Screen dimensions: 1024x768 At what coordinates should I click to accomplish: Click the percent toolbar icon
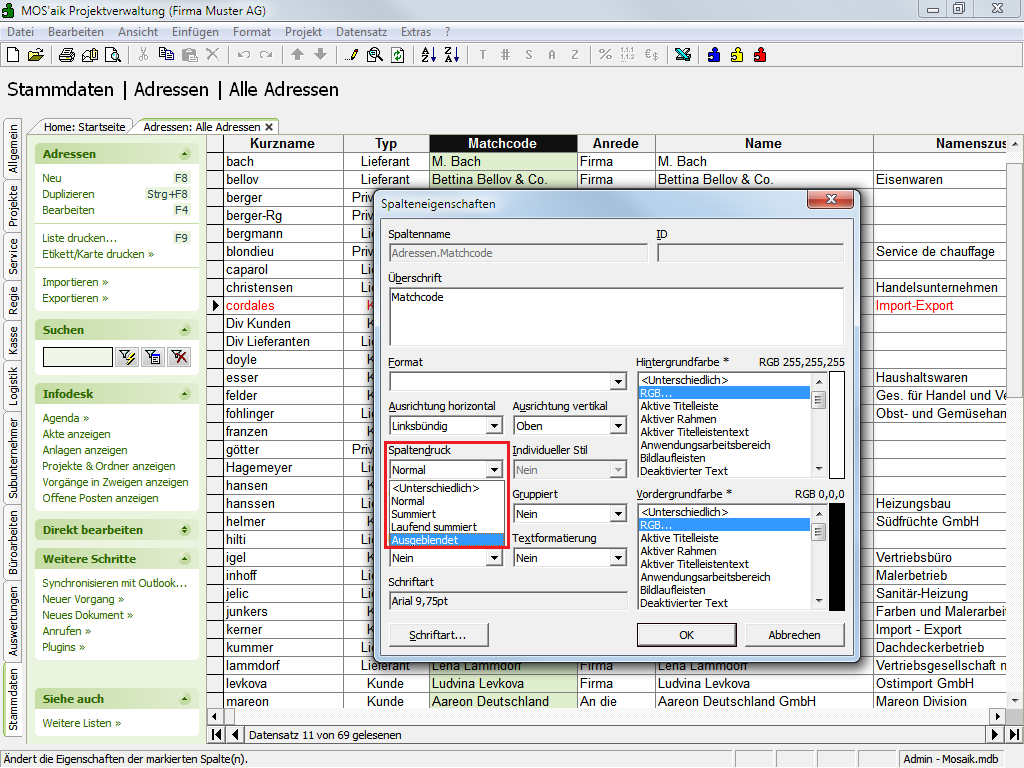pyautogui.click(x=605, y=55)
